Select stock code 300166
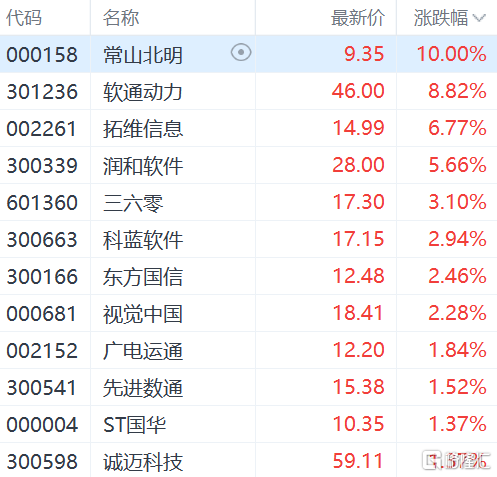This screenshot has height=477, width=497. pos(42,277)
